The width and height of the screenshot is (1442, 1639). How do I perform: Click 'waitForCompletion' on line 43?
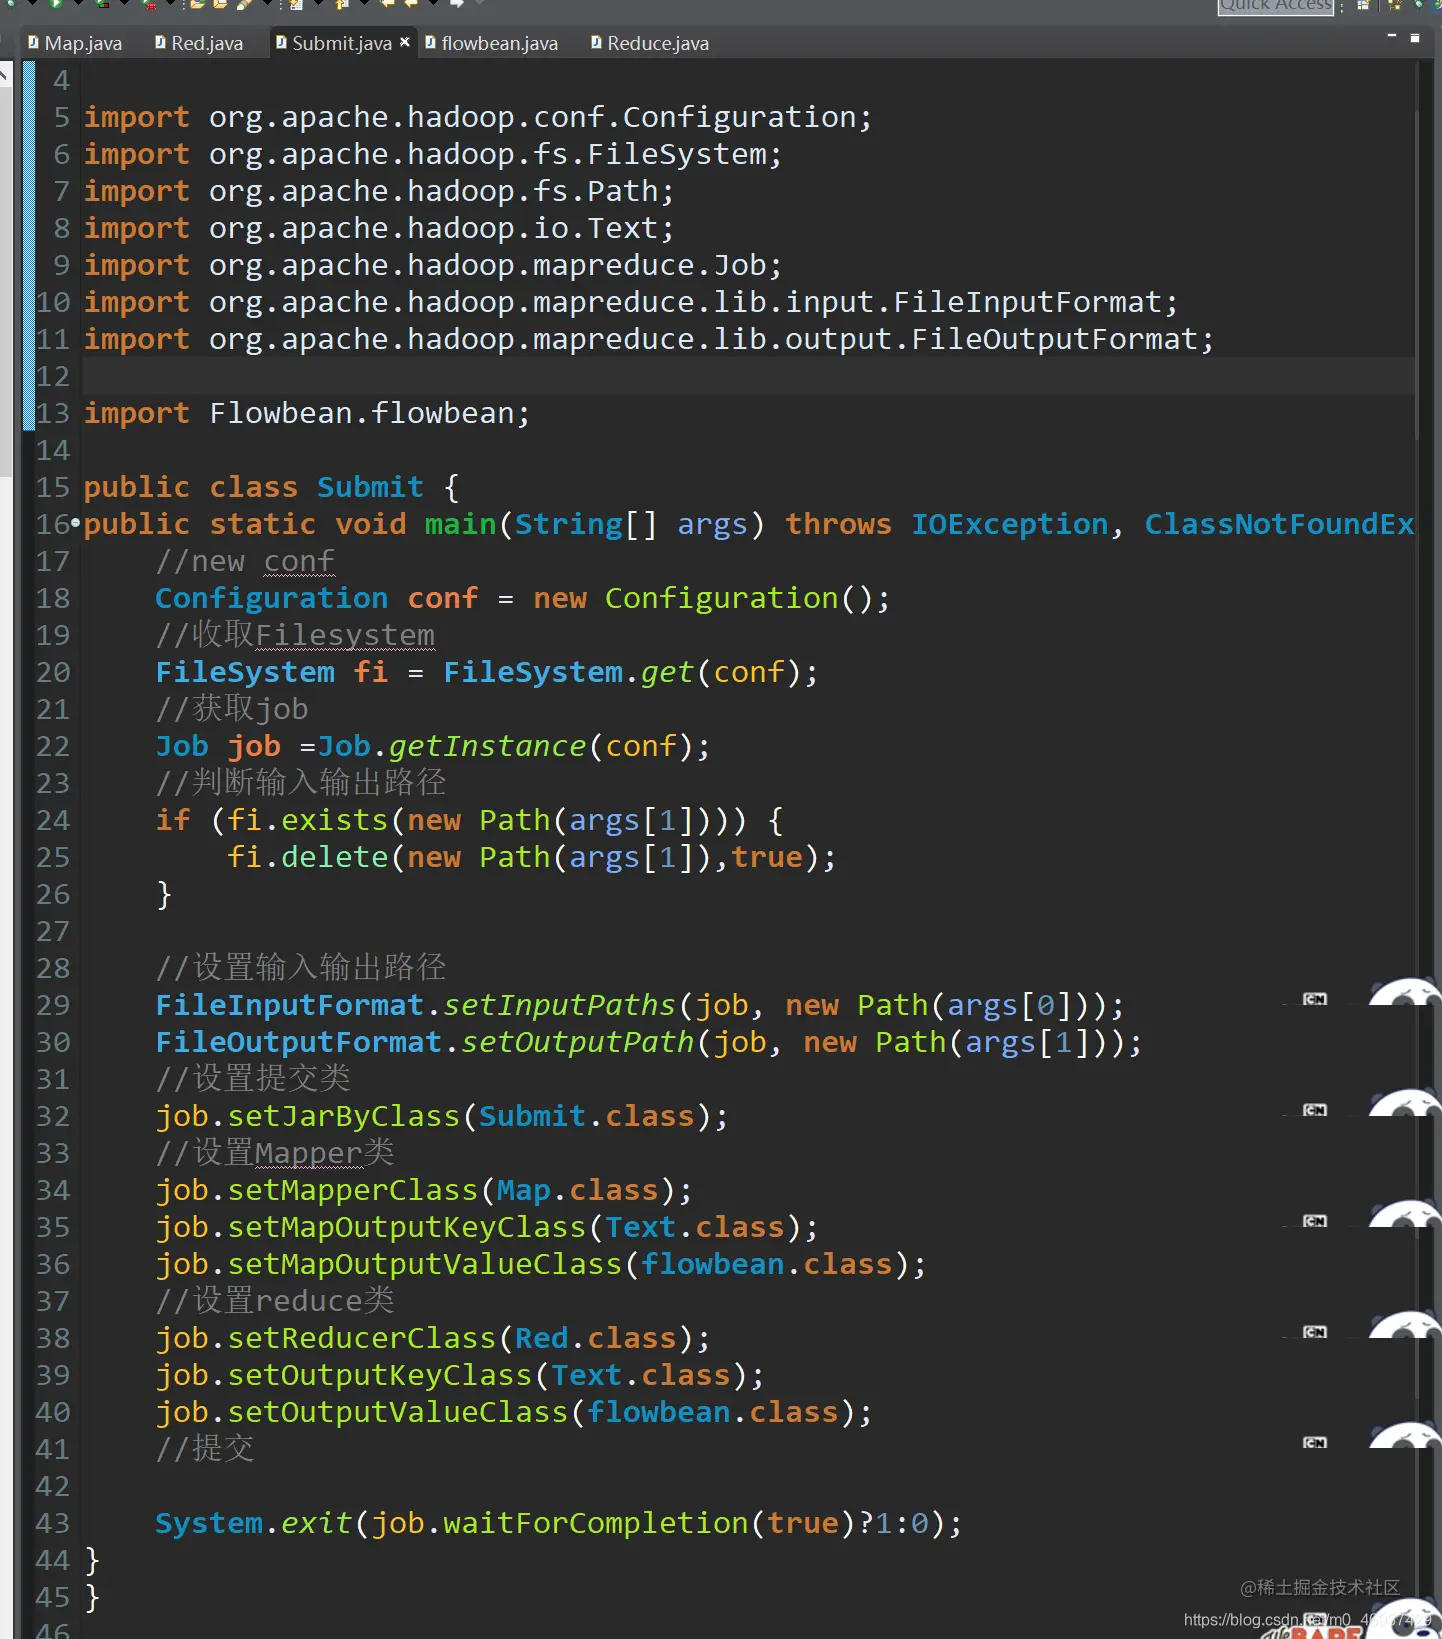595,1523
